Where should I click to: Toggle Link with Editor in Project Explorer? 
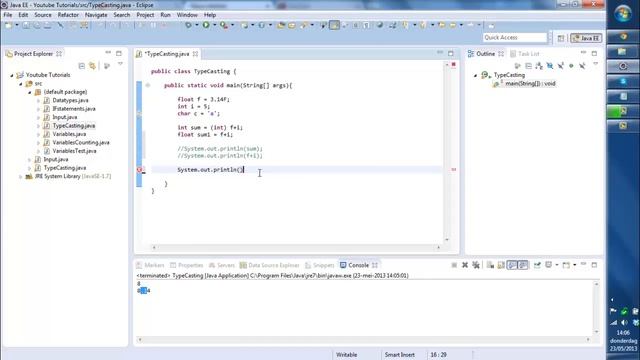tap(93, 66)
